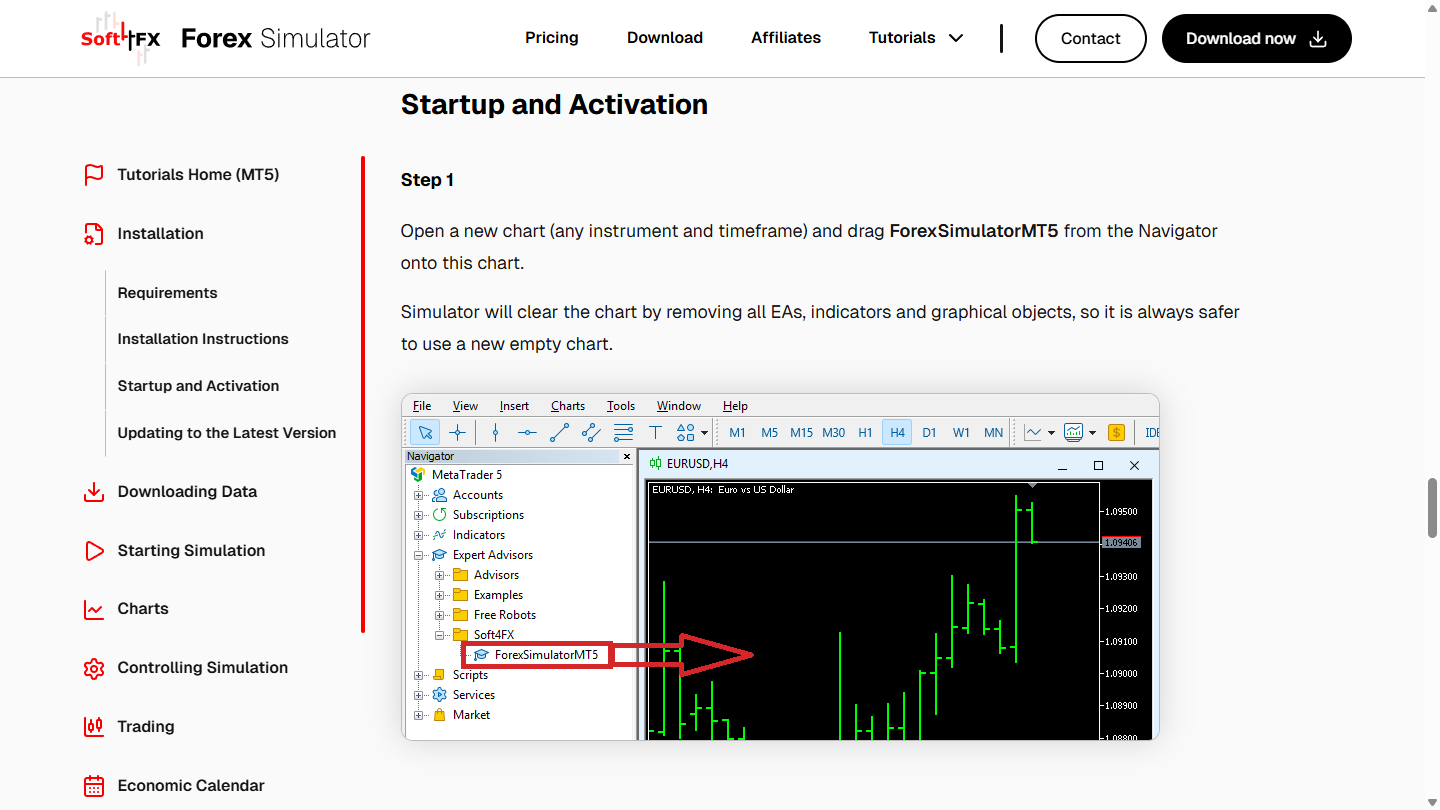This screenshot has height=810, width=1440.
Task: Open the Pricing page from the top menu
Action: tap(552, 38)
